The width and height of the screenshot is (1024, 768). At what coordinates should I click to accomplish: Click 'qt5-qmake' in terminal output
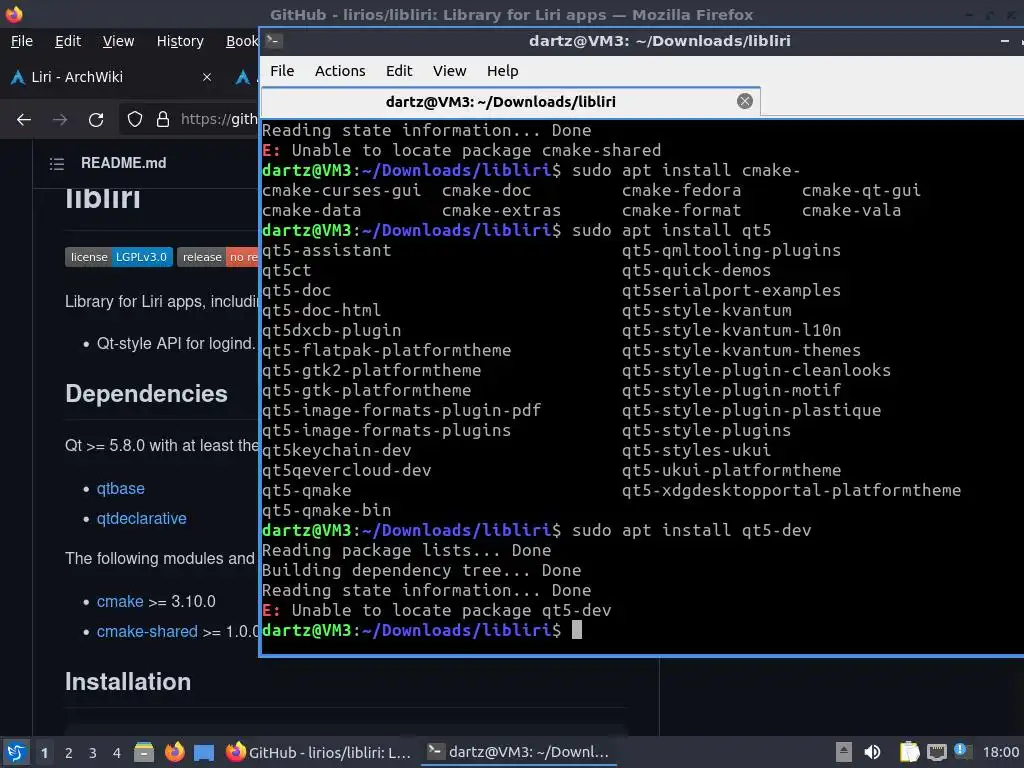306,490
